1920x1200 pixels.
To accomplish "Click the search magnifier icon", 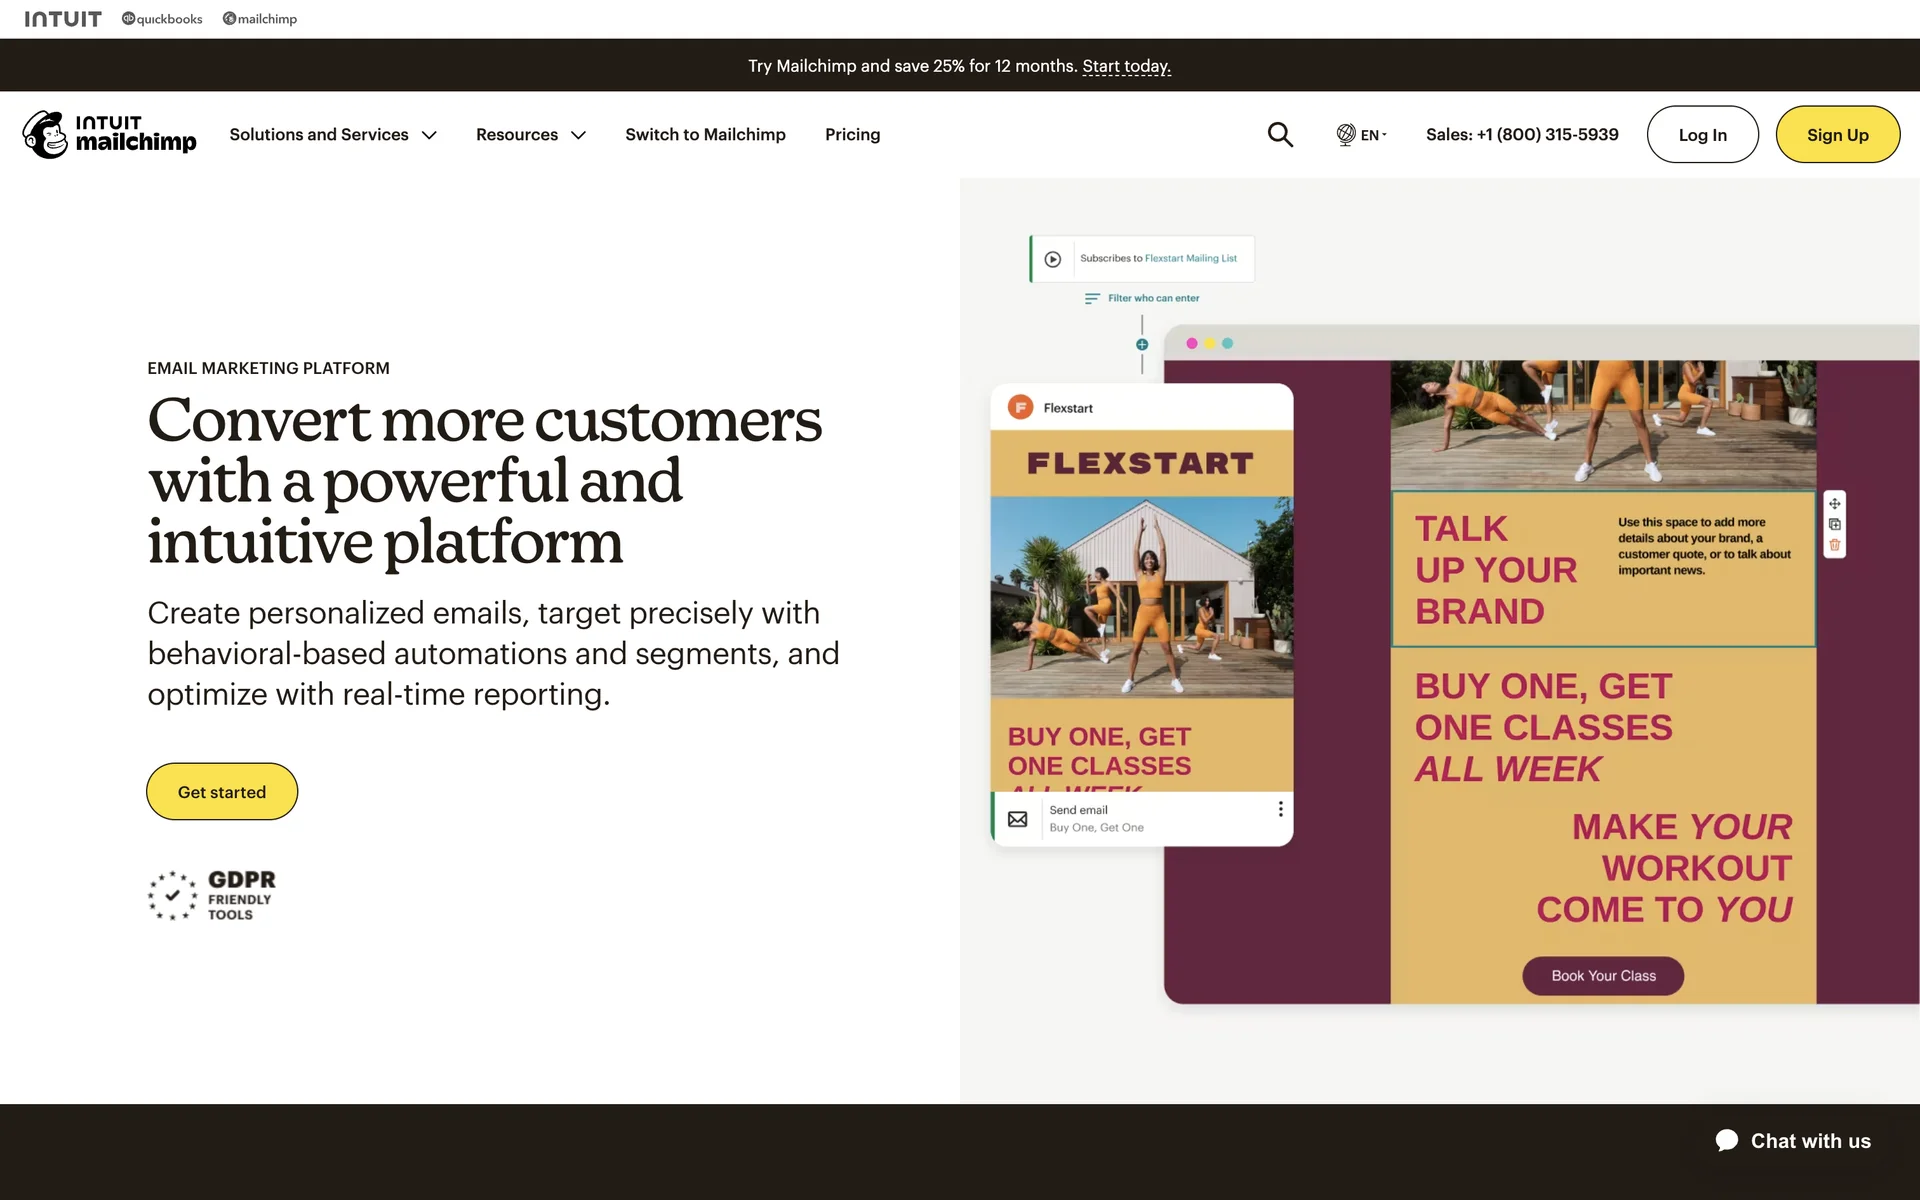I will pyautogui.click(x=1280, y=134).
